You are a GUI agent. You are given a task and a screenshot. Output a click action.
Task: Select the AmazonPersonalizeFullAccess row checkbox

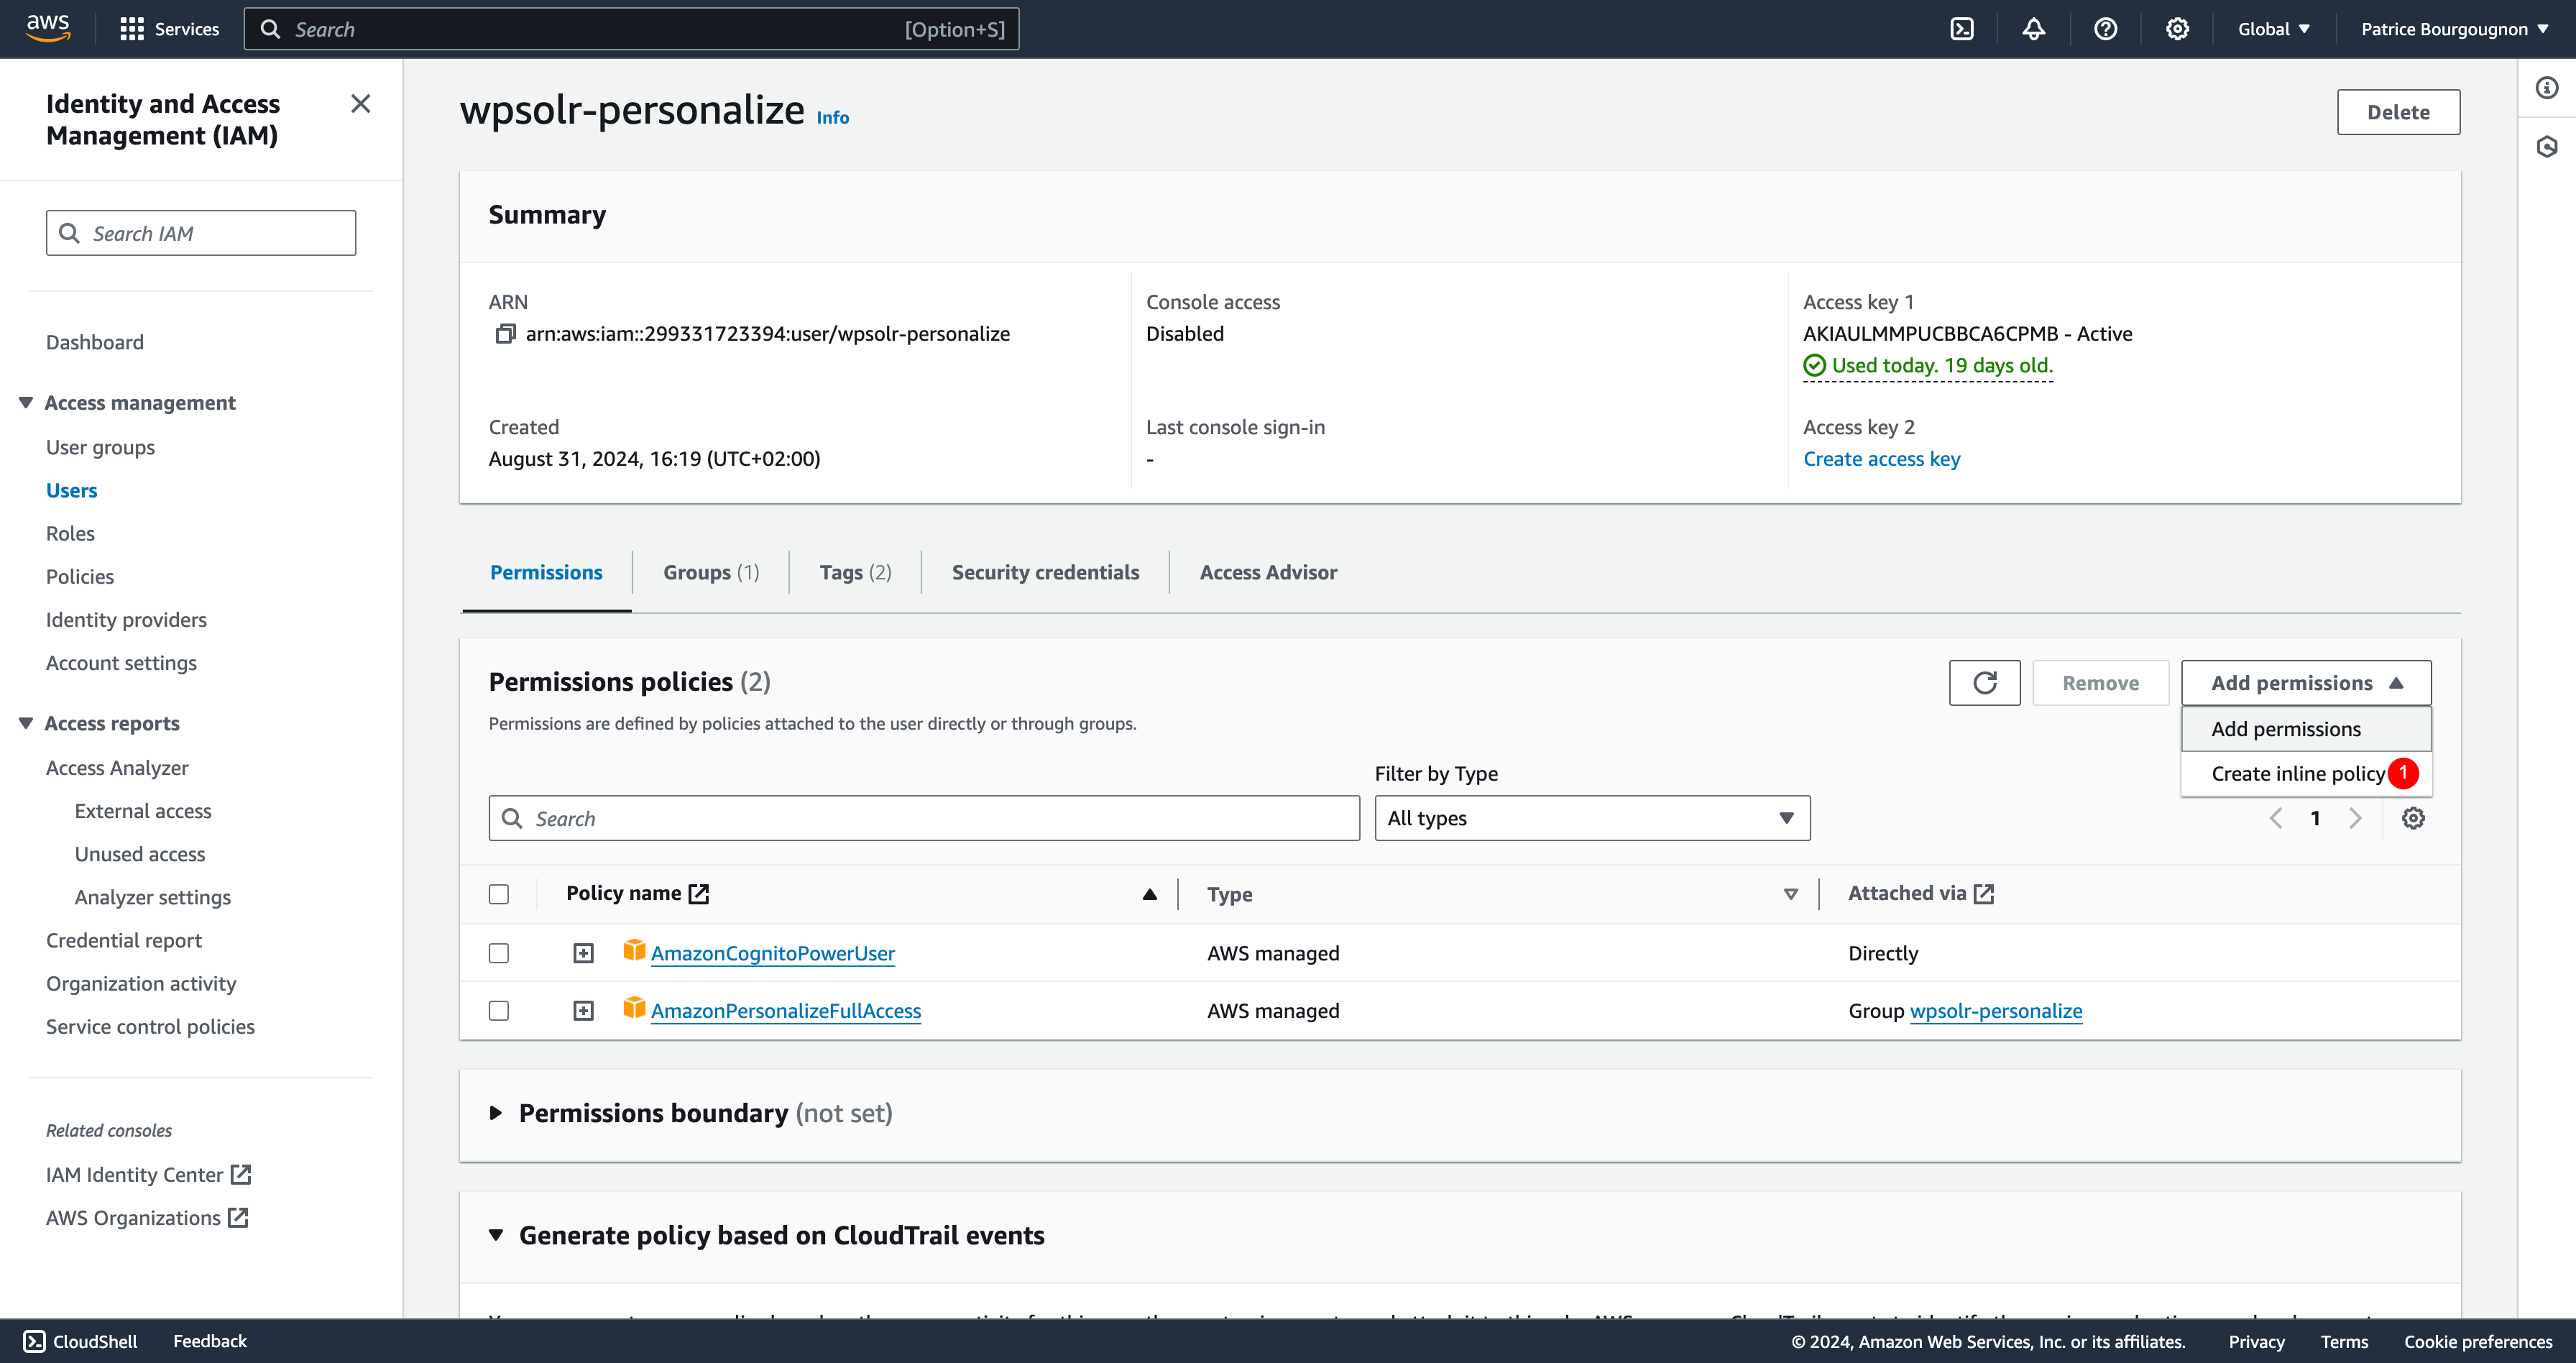(x=499, y=1011)
